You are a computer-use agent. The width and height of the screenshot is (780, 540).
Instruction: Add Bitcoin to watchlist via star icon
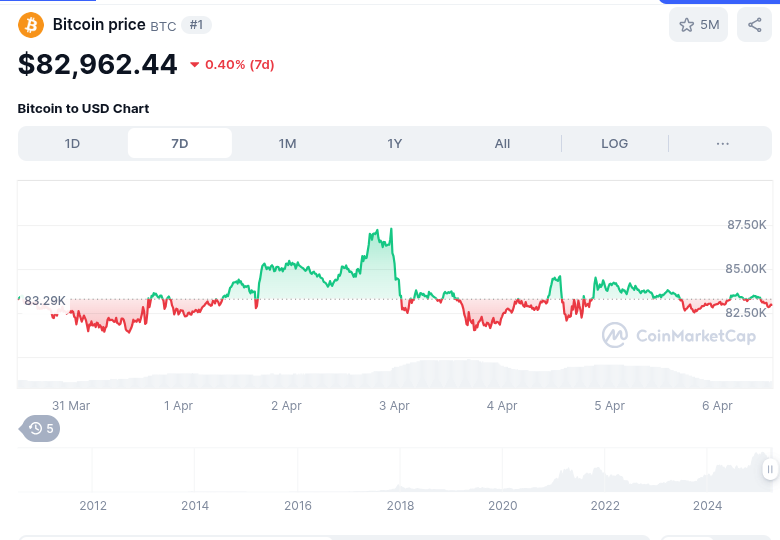[x=698, y=25]
